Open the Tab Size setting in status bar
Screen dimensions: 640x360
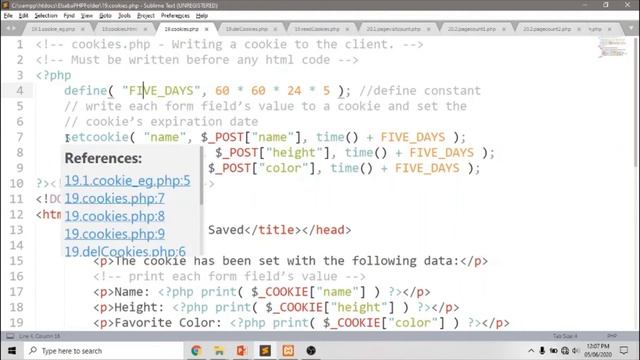(x=565, y=336)
